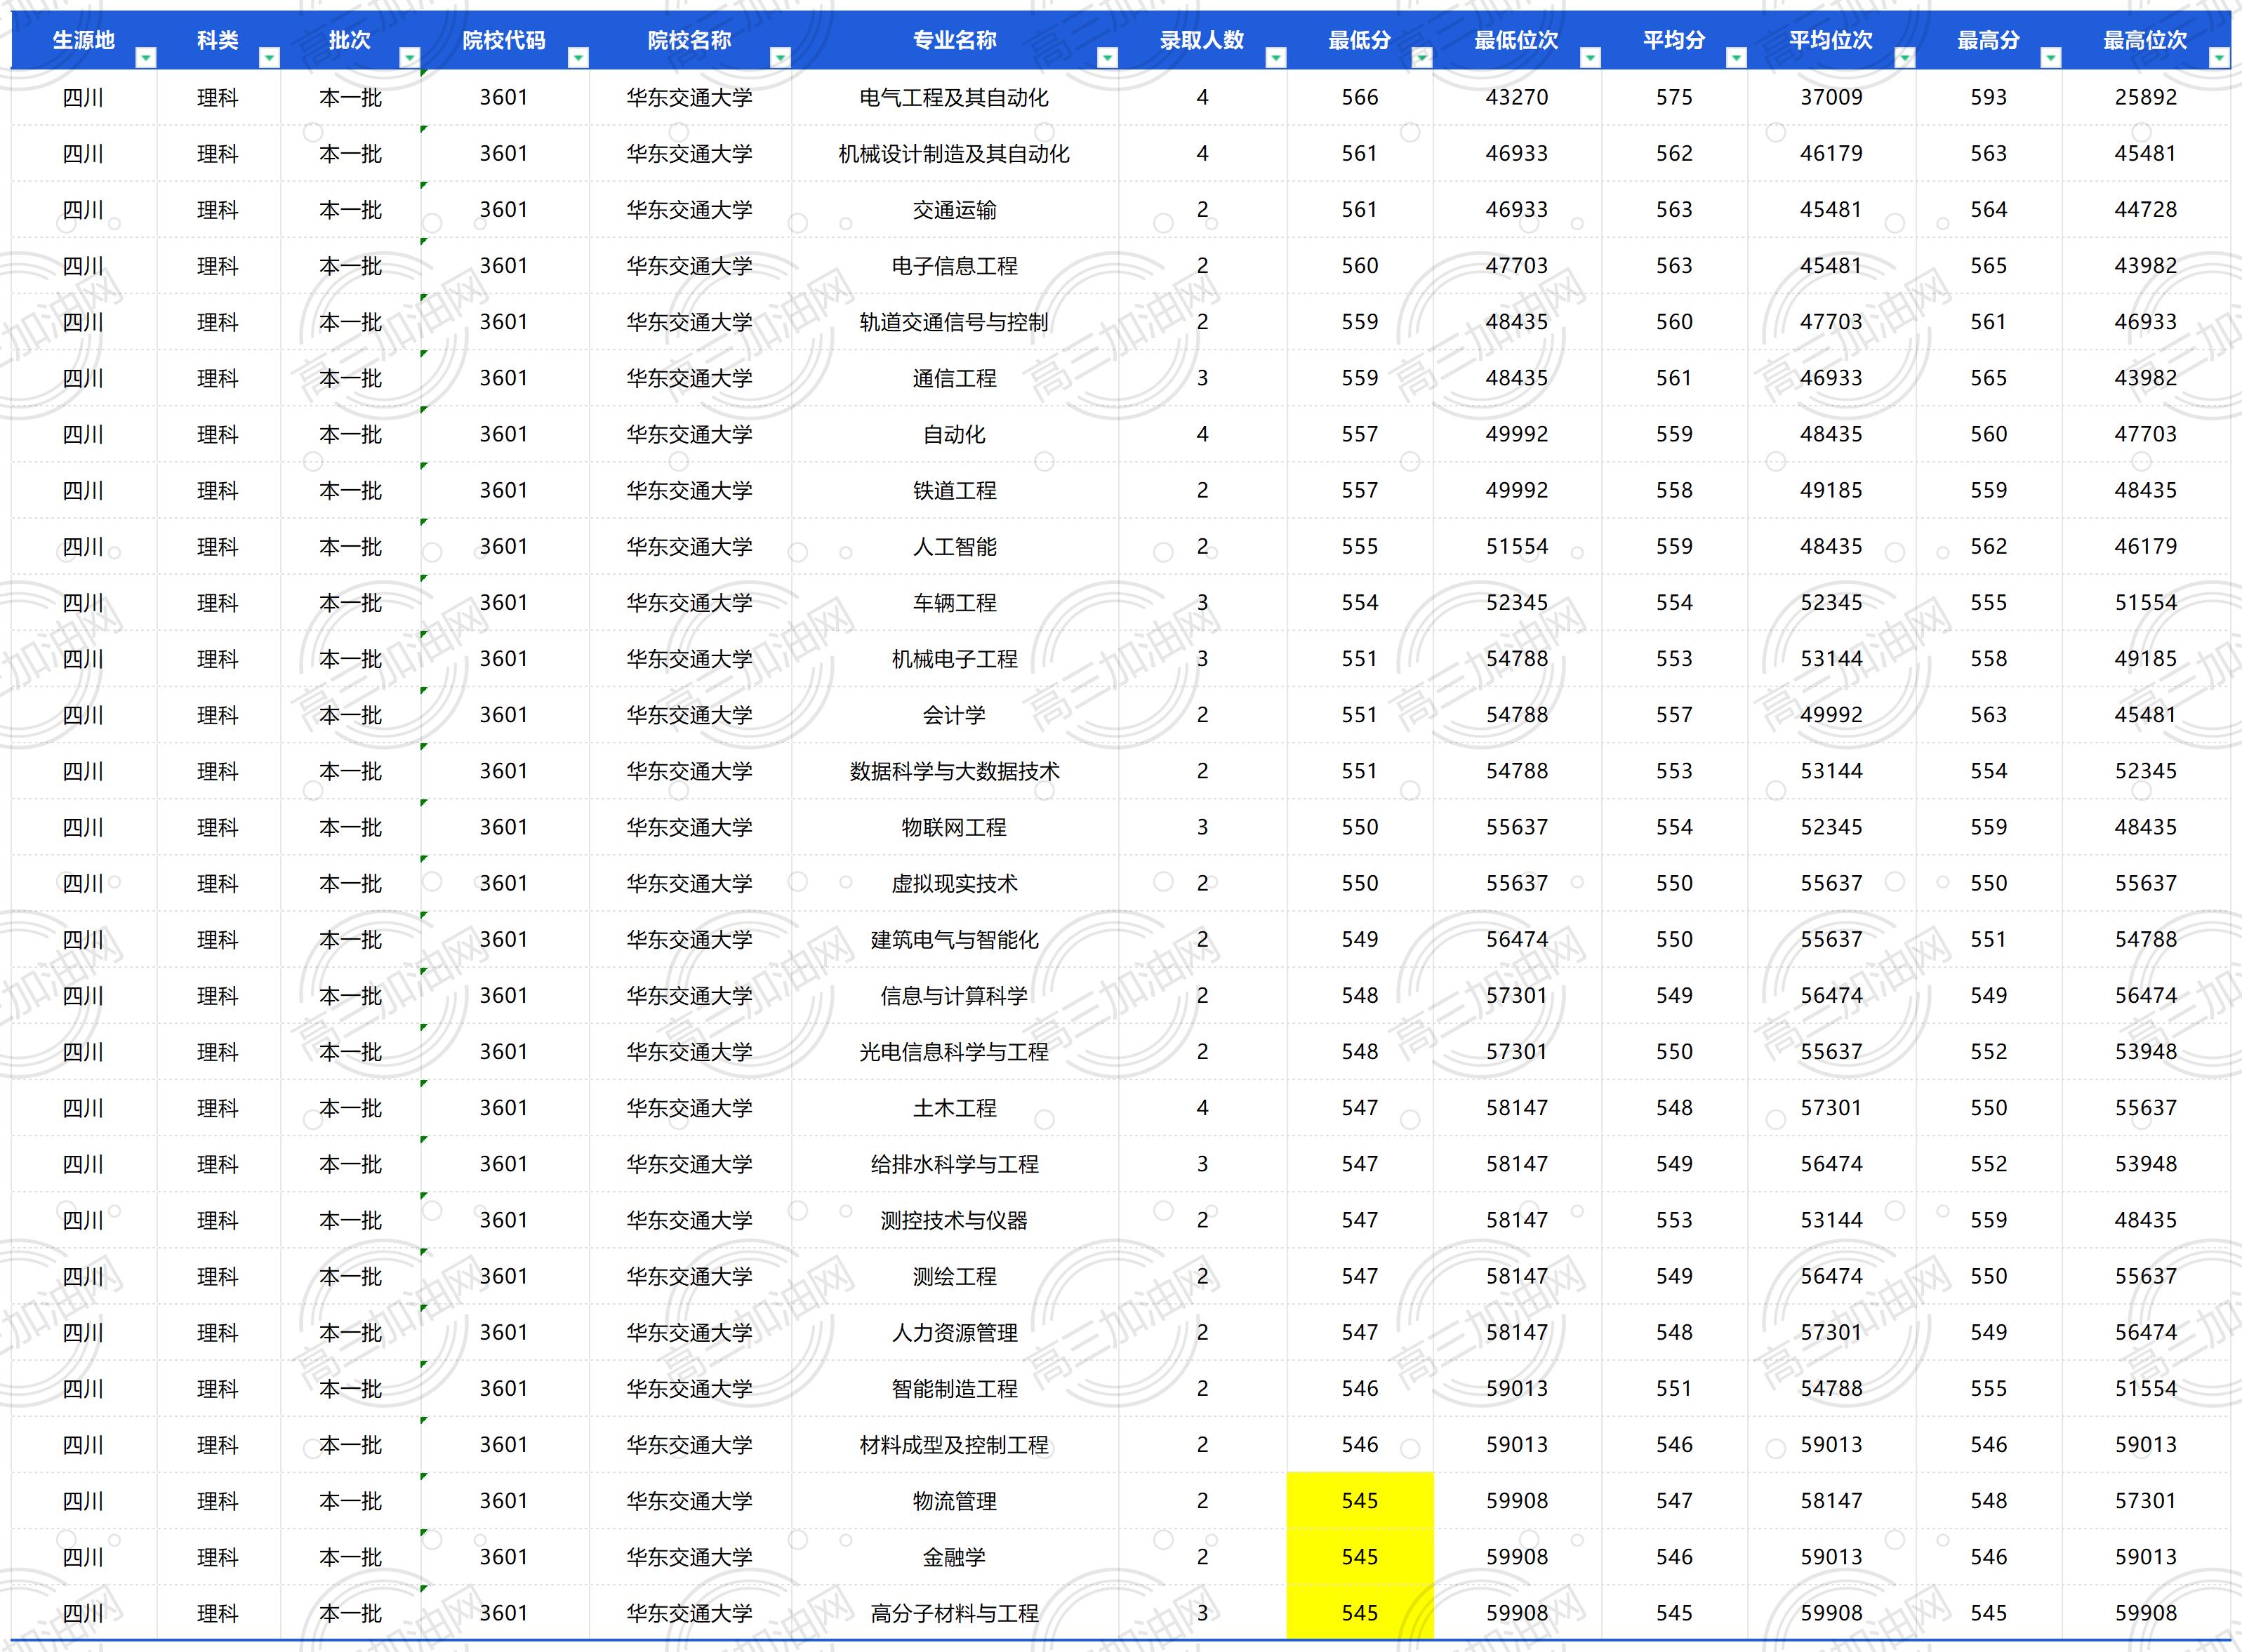Open the 录取人数 column filter dropdown

1275,58
